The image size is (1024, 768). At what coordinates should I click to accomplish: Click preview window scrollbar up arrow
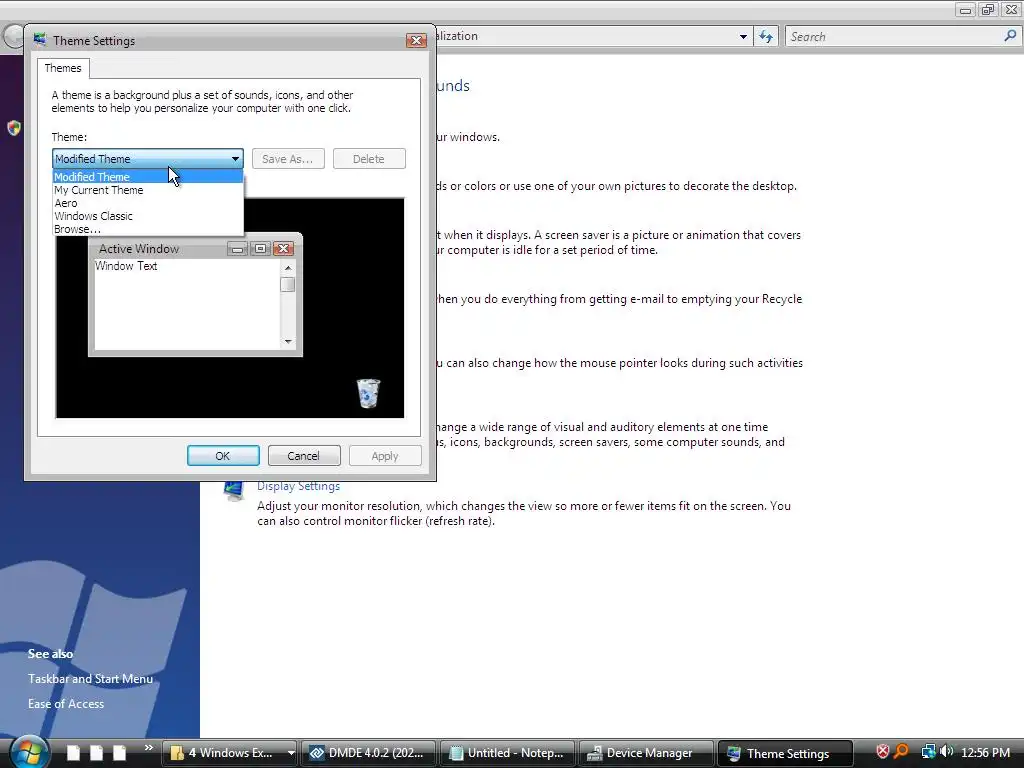click(288, 268)
